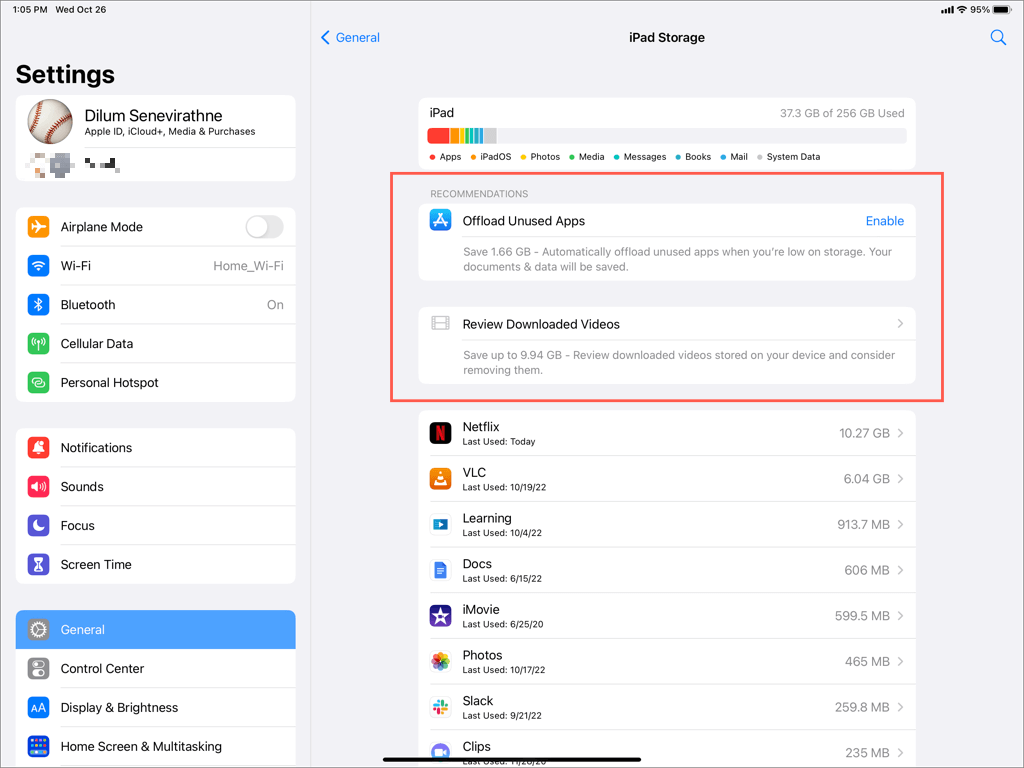The image size is (1024, 768).
Task: Tap the Personal Hotspot icon
Action: (x=39, y=382)
